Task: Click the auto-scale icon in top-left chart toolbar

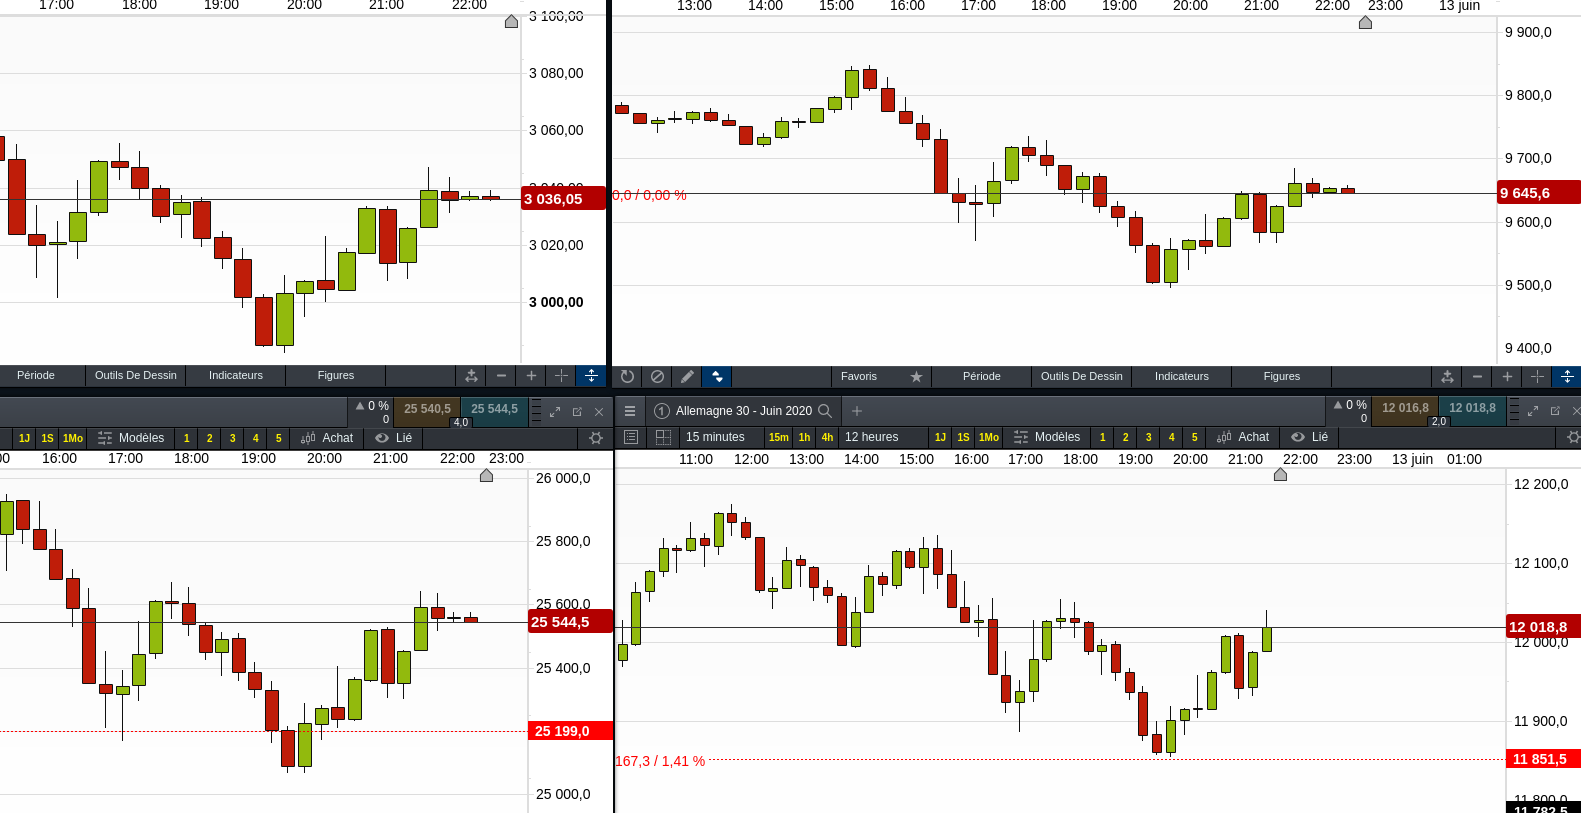Action: coord(471,376)
